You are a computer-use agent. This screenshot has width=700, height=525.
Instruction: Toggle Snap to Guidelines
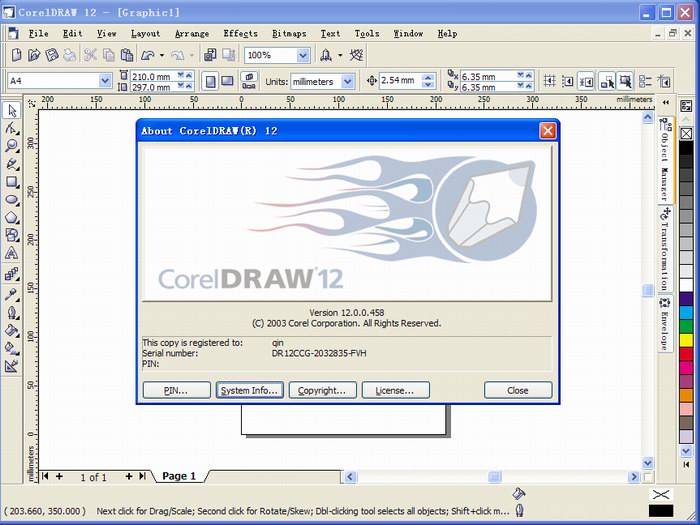(567, 81)
